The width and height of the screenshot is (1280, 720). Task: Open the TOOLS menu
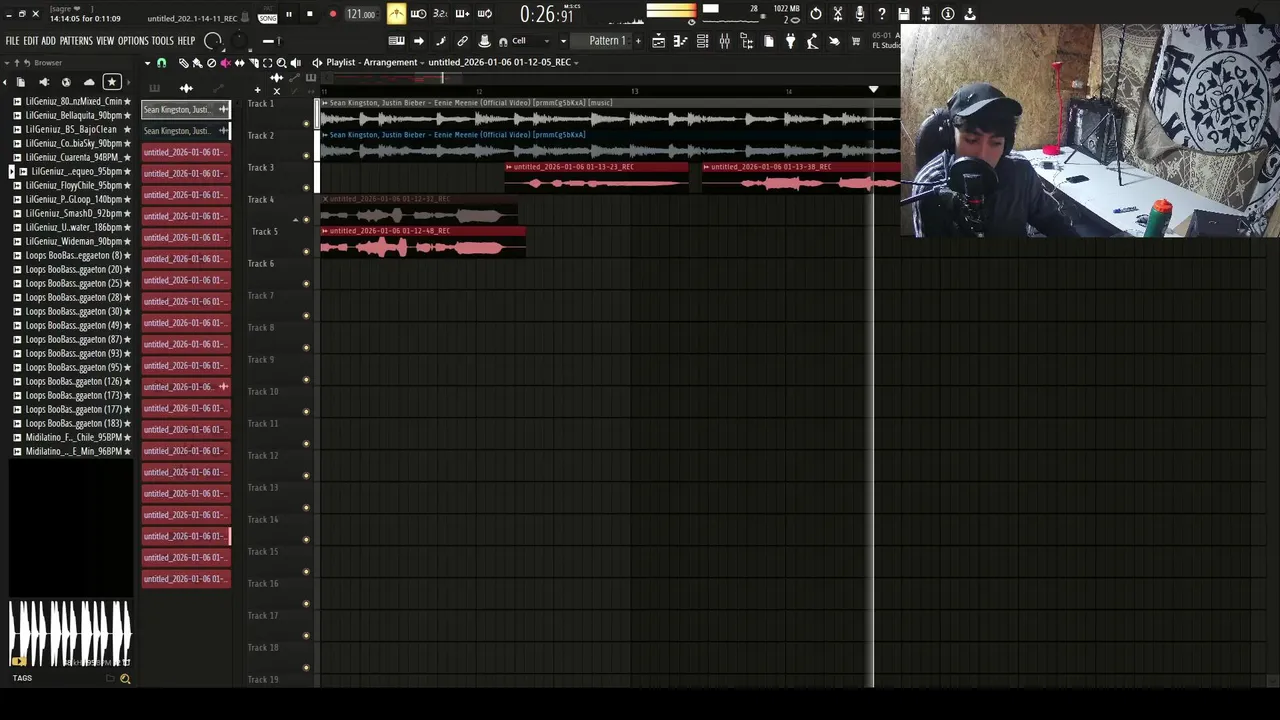tap(163, 41)
